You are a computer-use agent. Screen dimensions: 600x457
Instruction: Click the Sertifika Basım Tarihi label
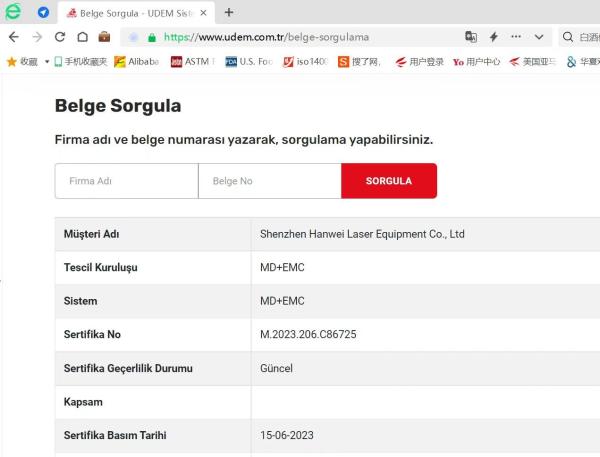(115, 435)
